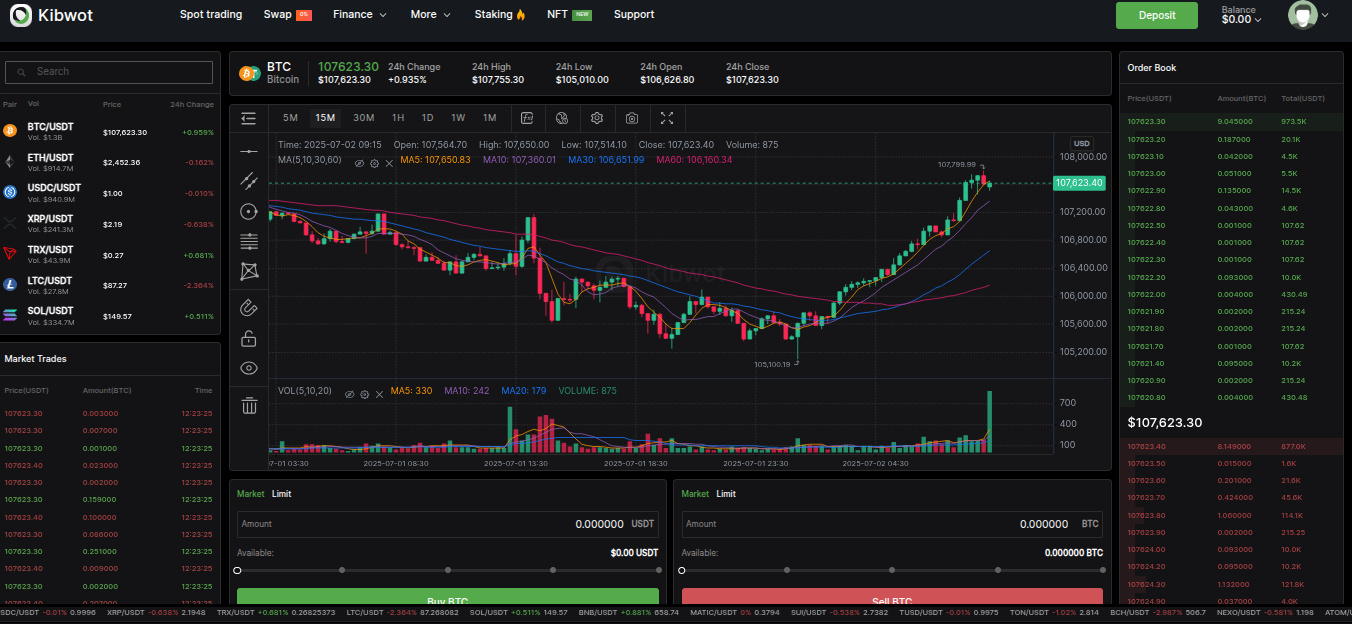Enable the magnet snap mode

pos(249,308)
